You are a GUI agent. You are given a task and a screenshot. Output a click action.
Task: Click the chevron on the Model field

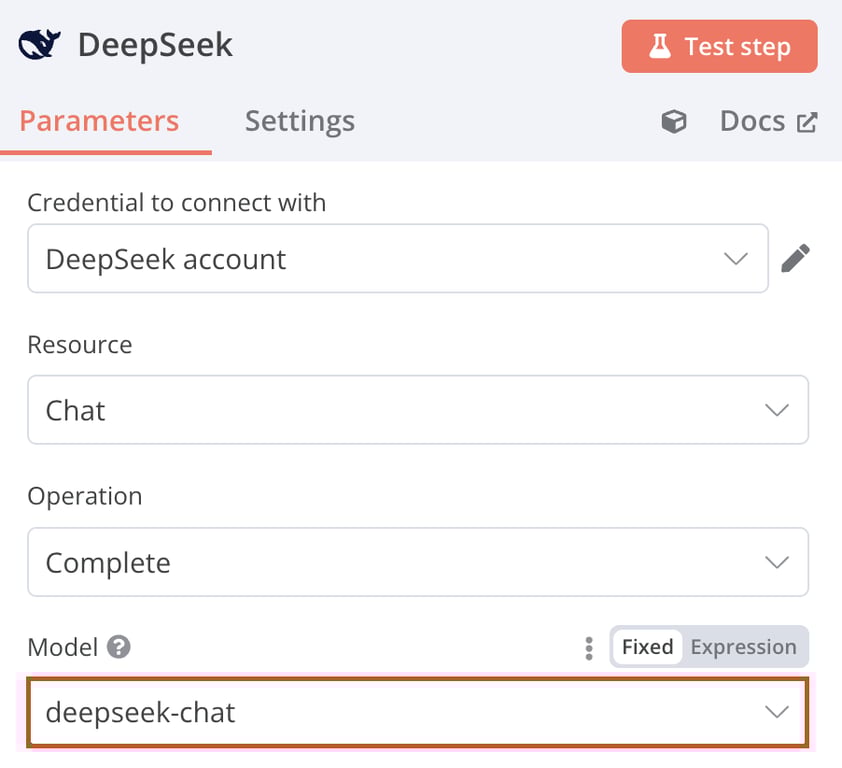pyautogui.click(x=777, y=712)
